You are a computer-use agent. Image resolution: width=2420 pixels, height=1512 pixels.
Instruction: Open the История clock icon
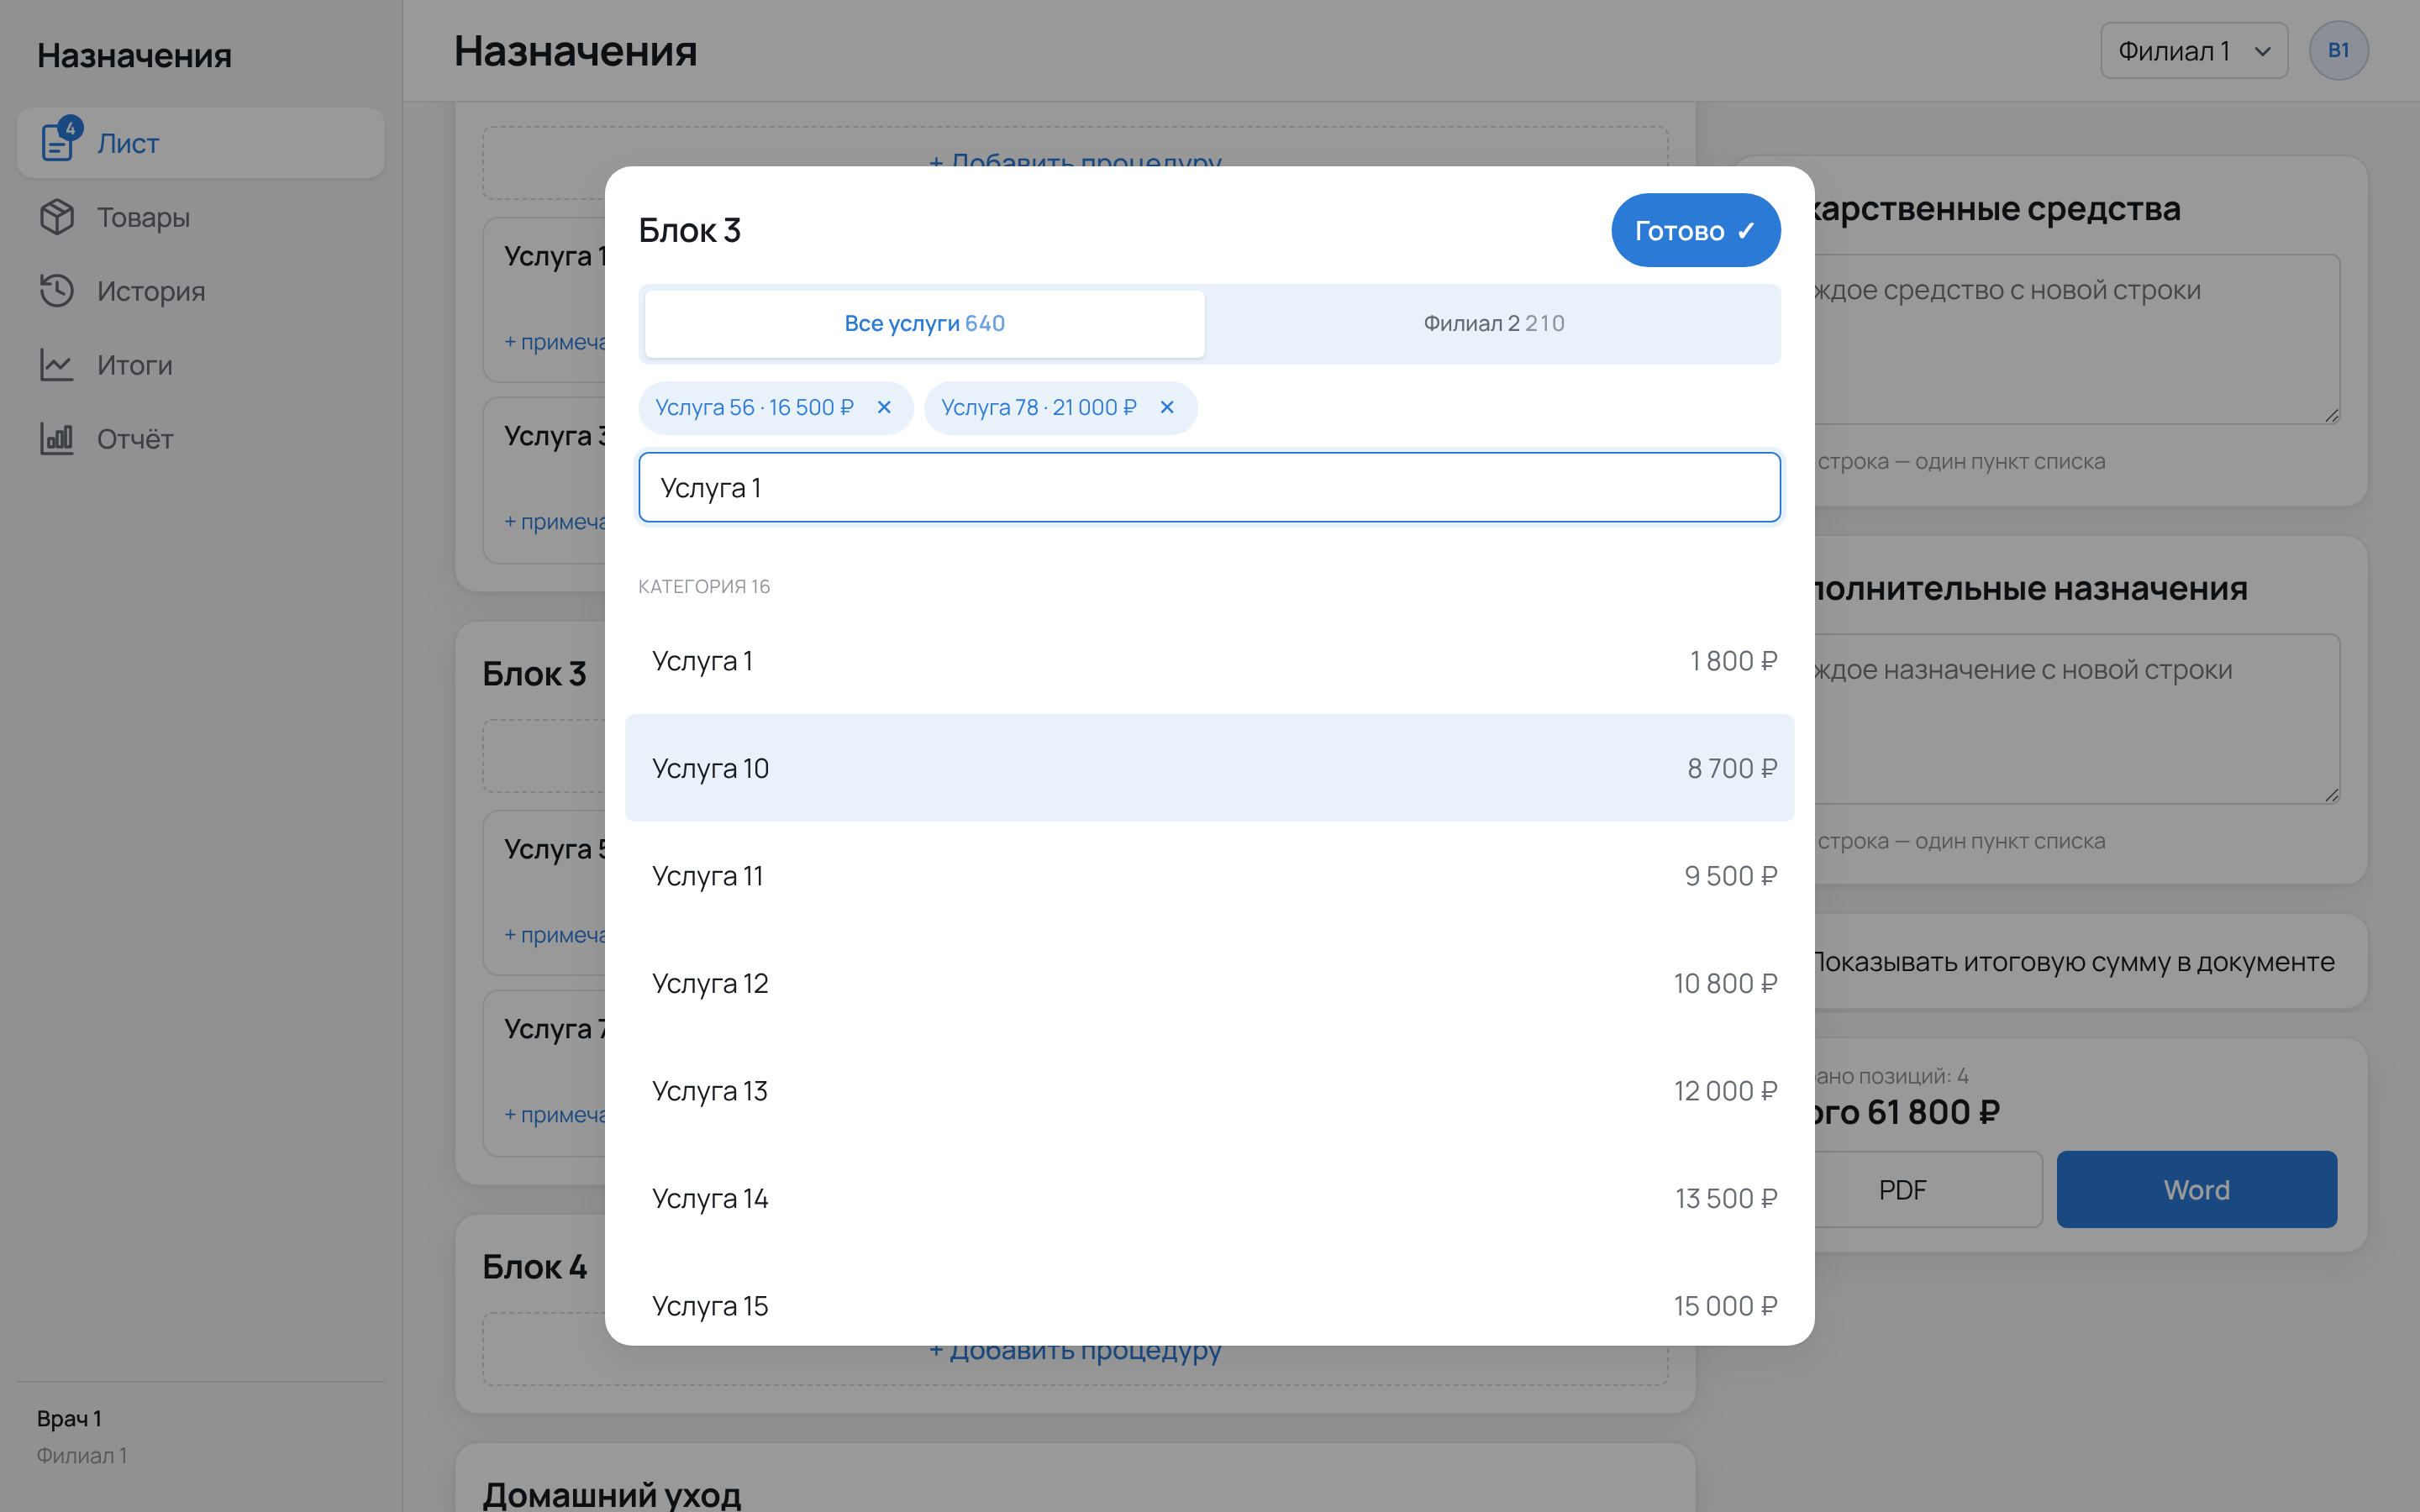pos(57,291)
